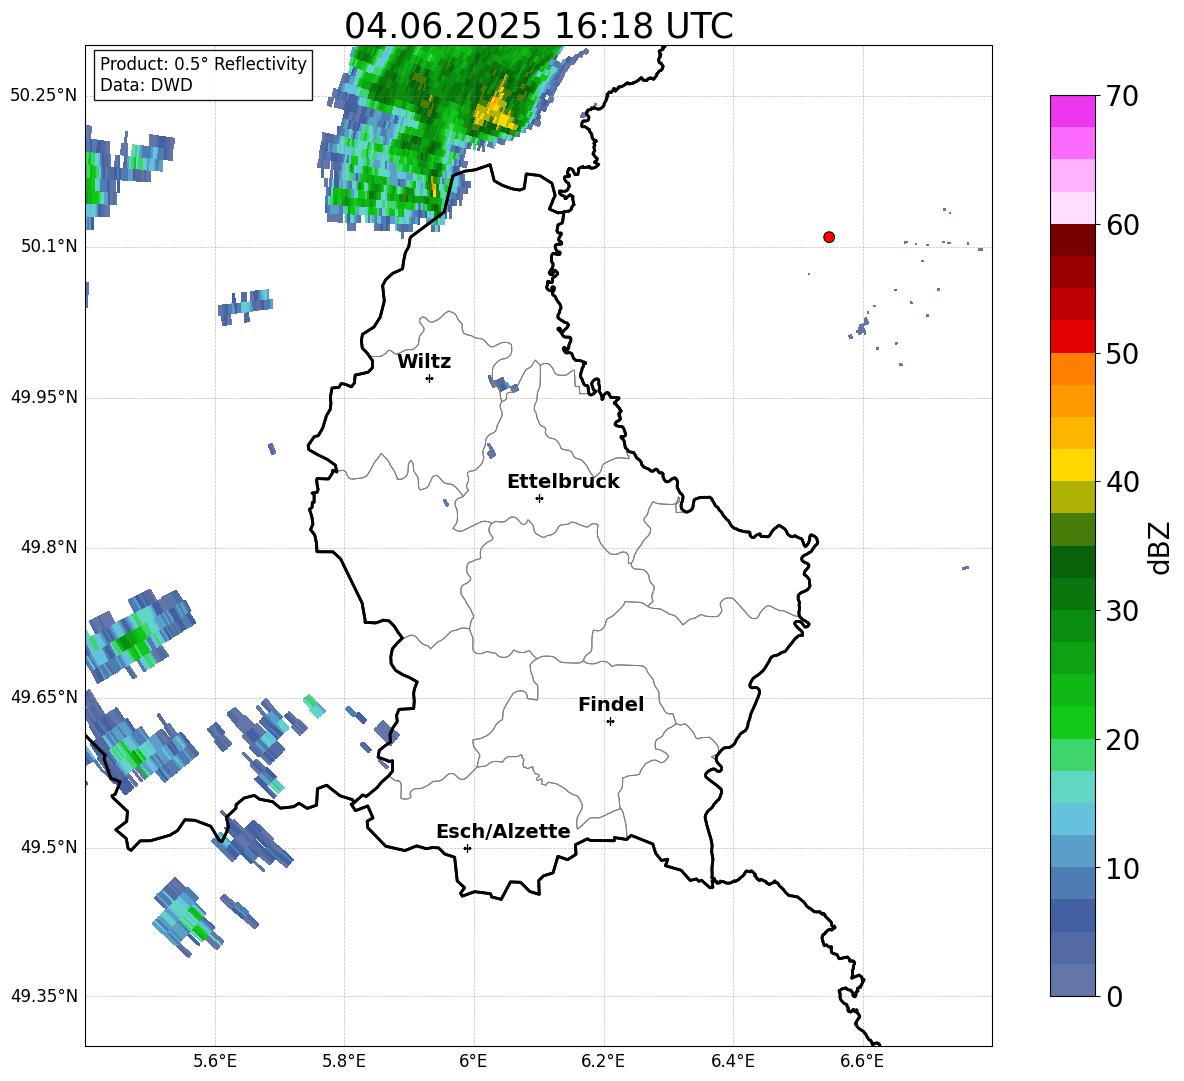Click the 49.35°N latitude label
Screen dimensions: 1184x1081
(44, 996)
